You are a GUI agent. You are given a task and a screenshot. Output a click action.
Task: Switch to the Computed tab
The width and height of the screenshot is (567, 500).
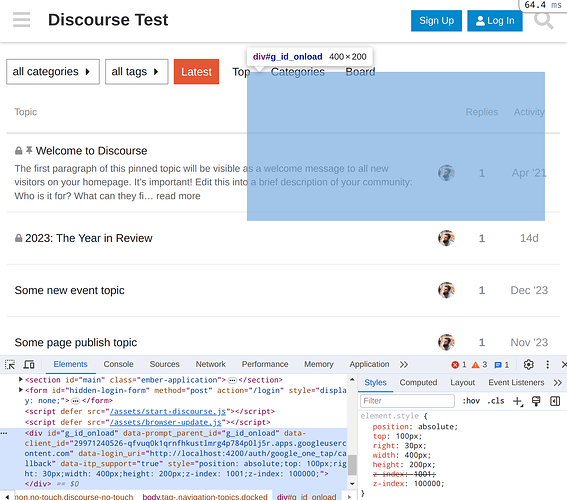pyautogui.click(x=418, y=383)
